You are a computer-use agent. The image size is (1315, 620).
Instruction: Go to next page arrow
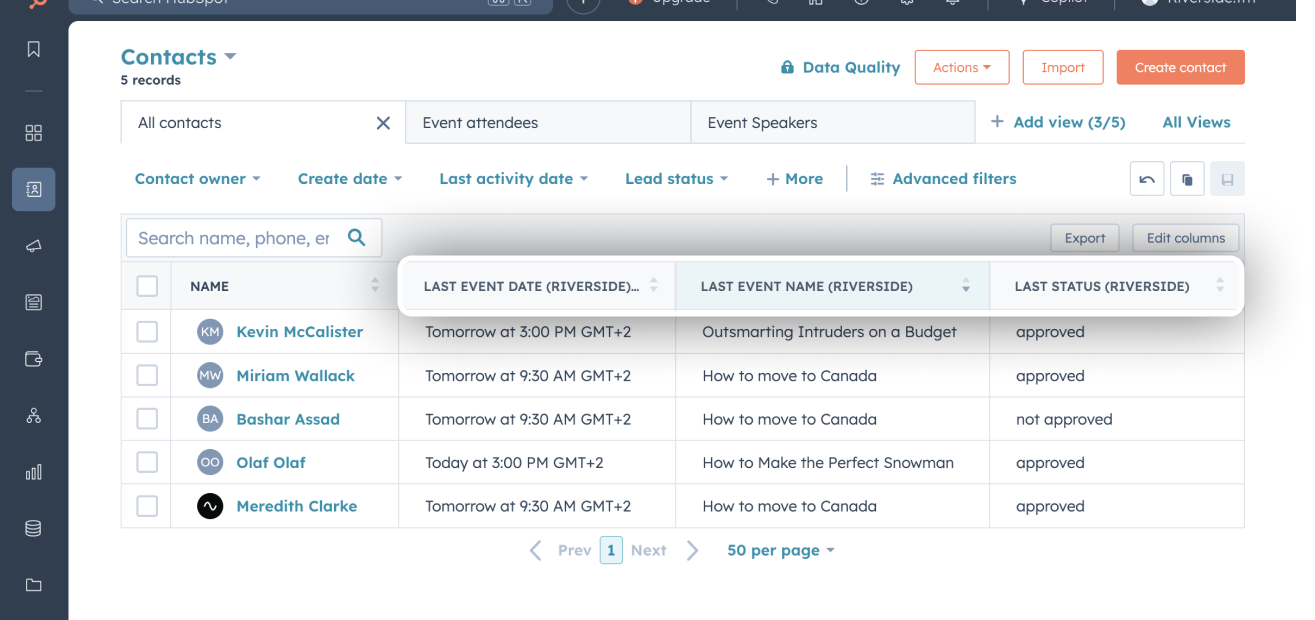click(x=692, y=550)
